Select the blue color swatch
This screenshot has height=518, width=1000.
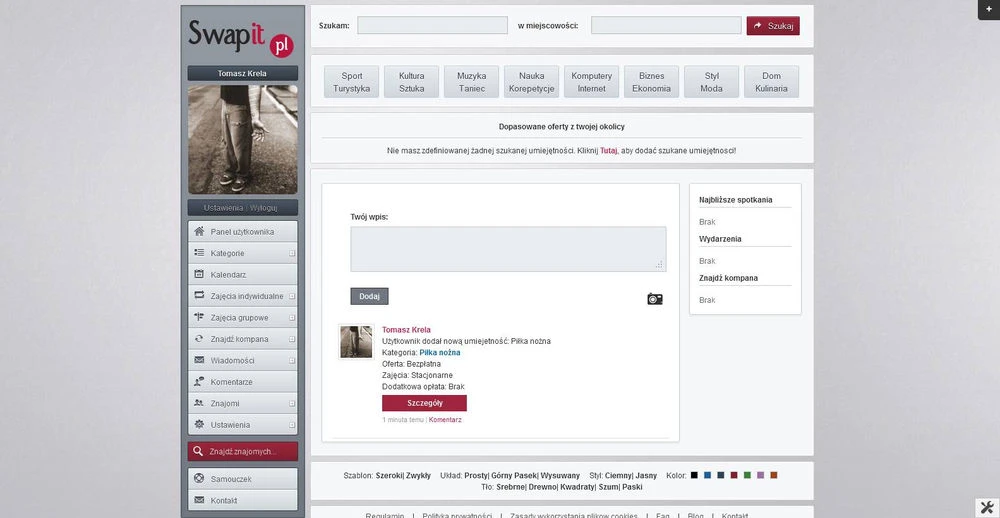tap(707, 475)
